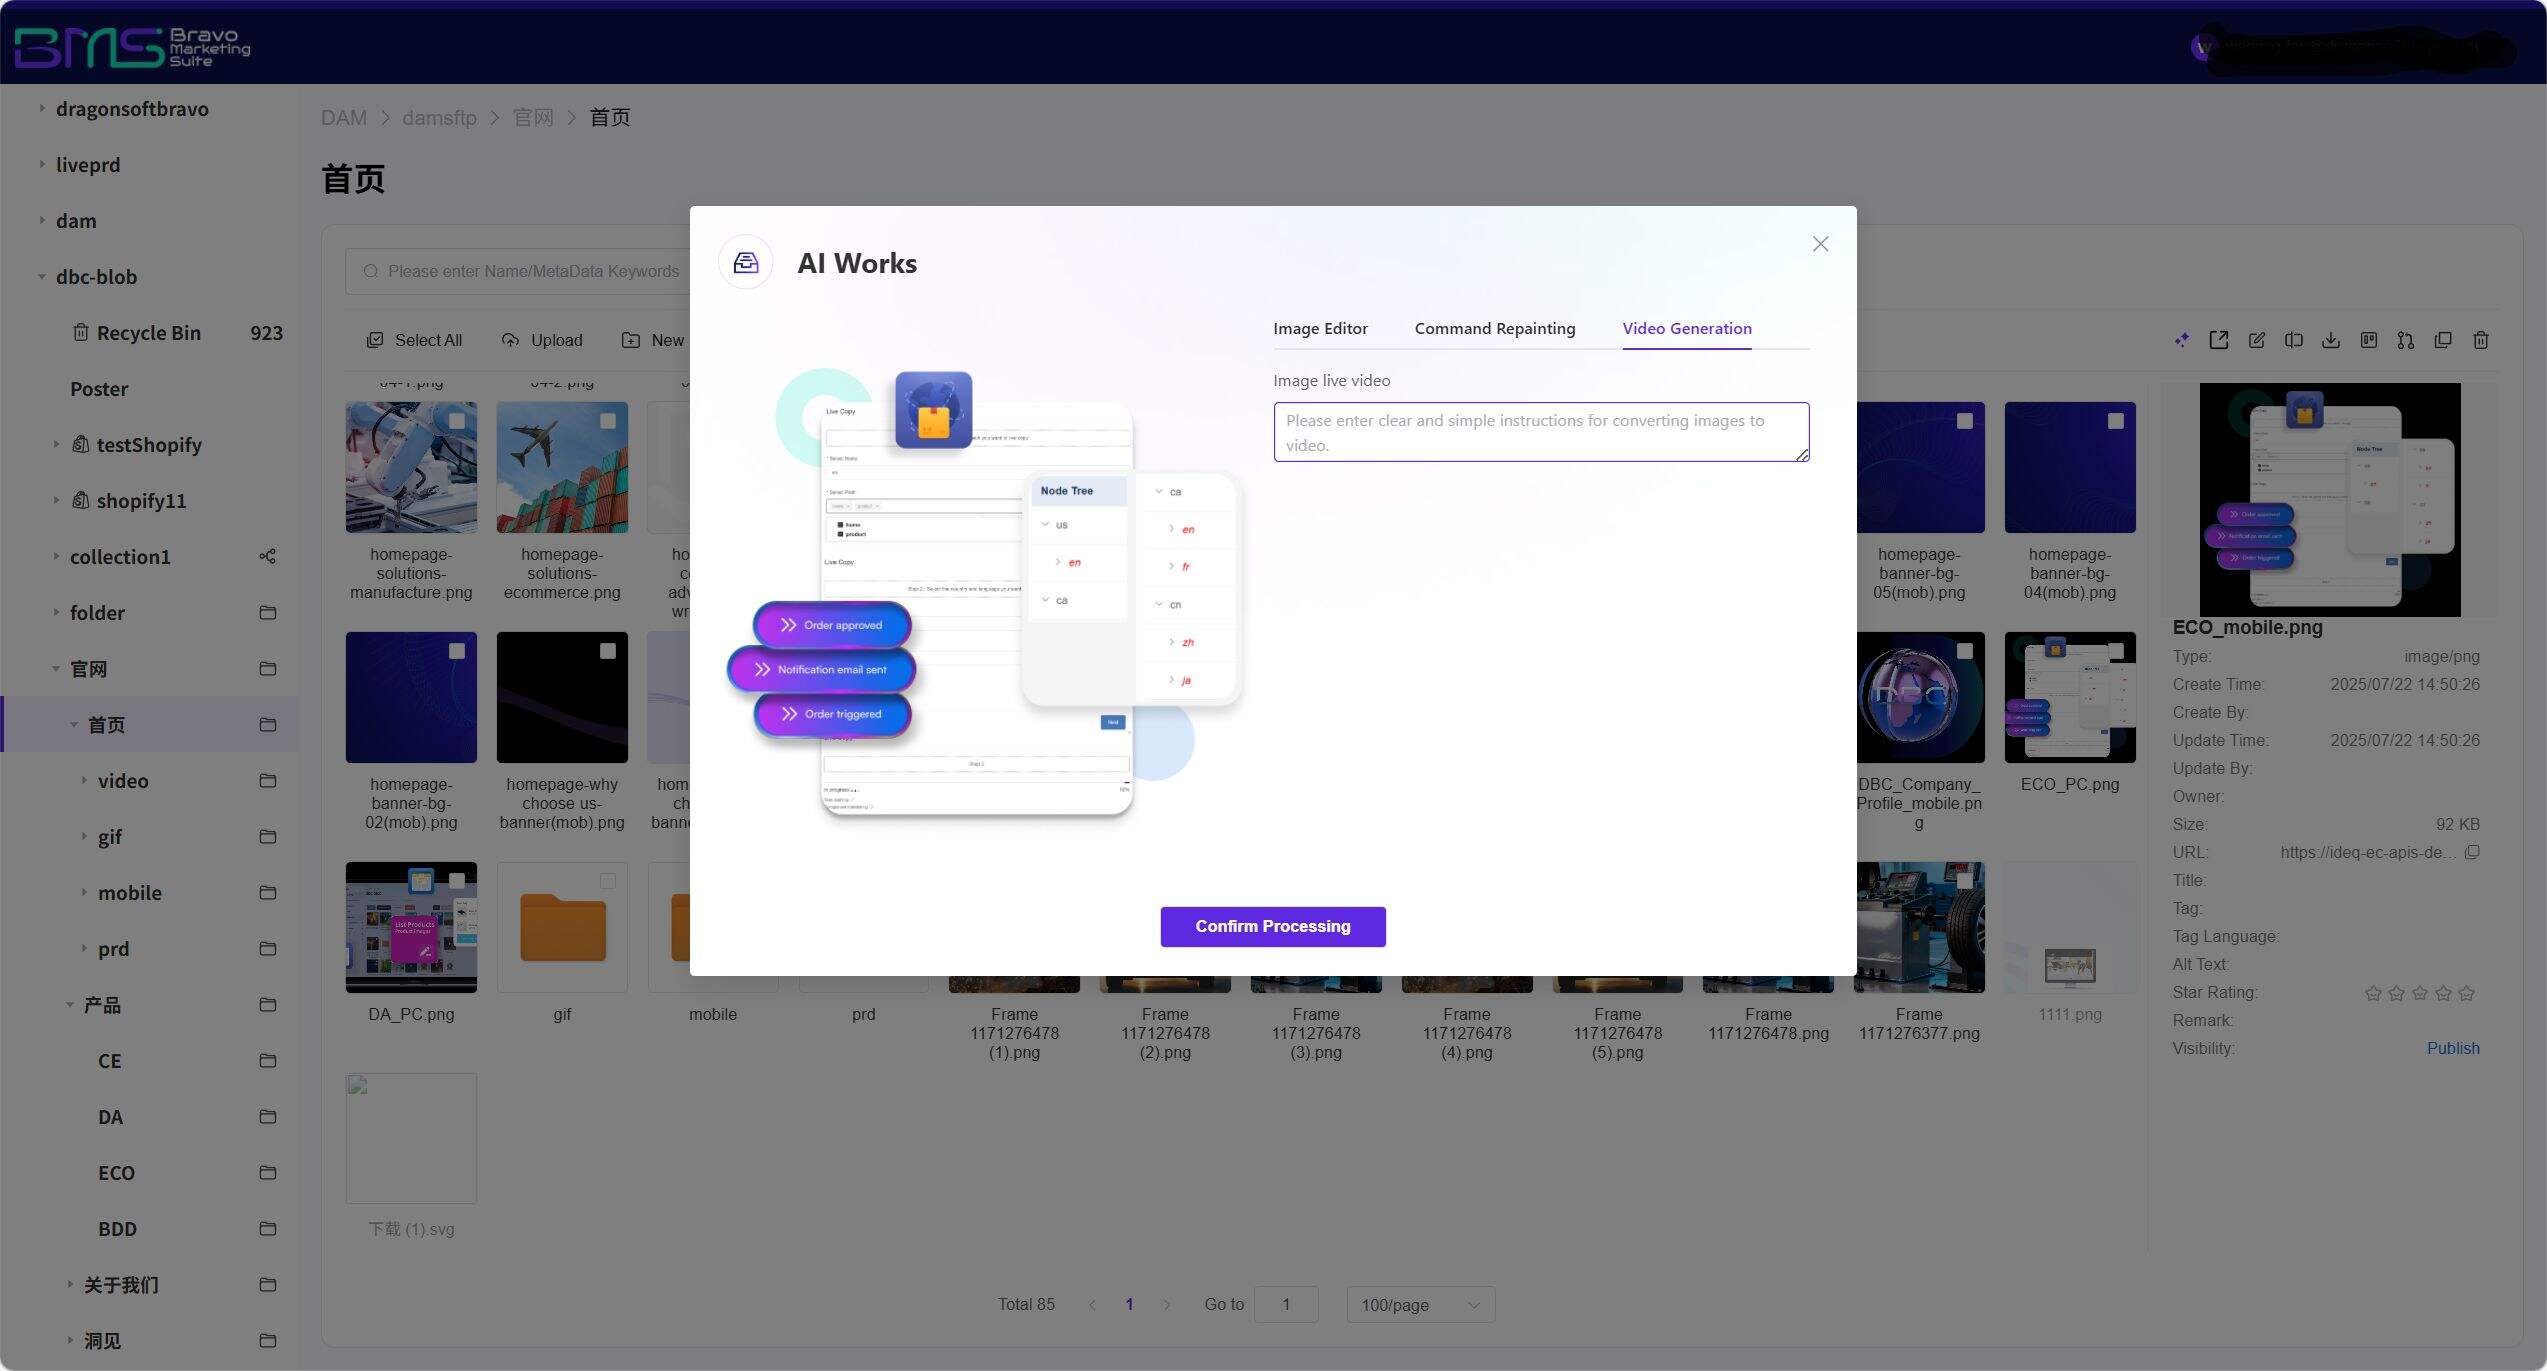Click the download icon in asset toolbar
The width and height of the screenshot is (2547, 1371).
pos(2330,340)
